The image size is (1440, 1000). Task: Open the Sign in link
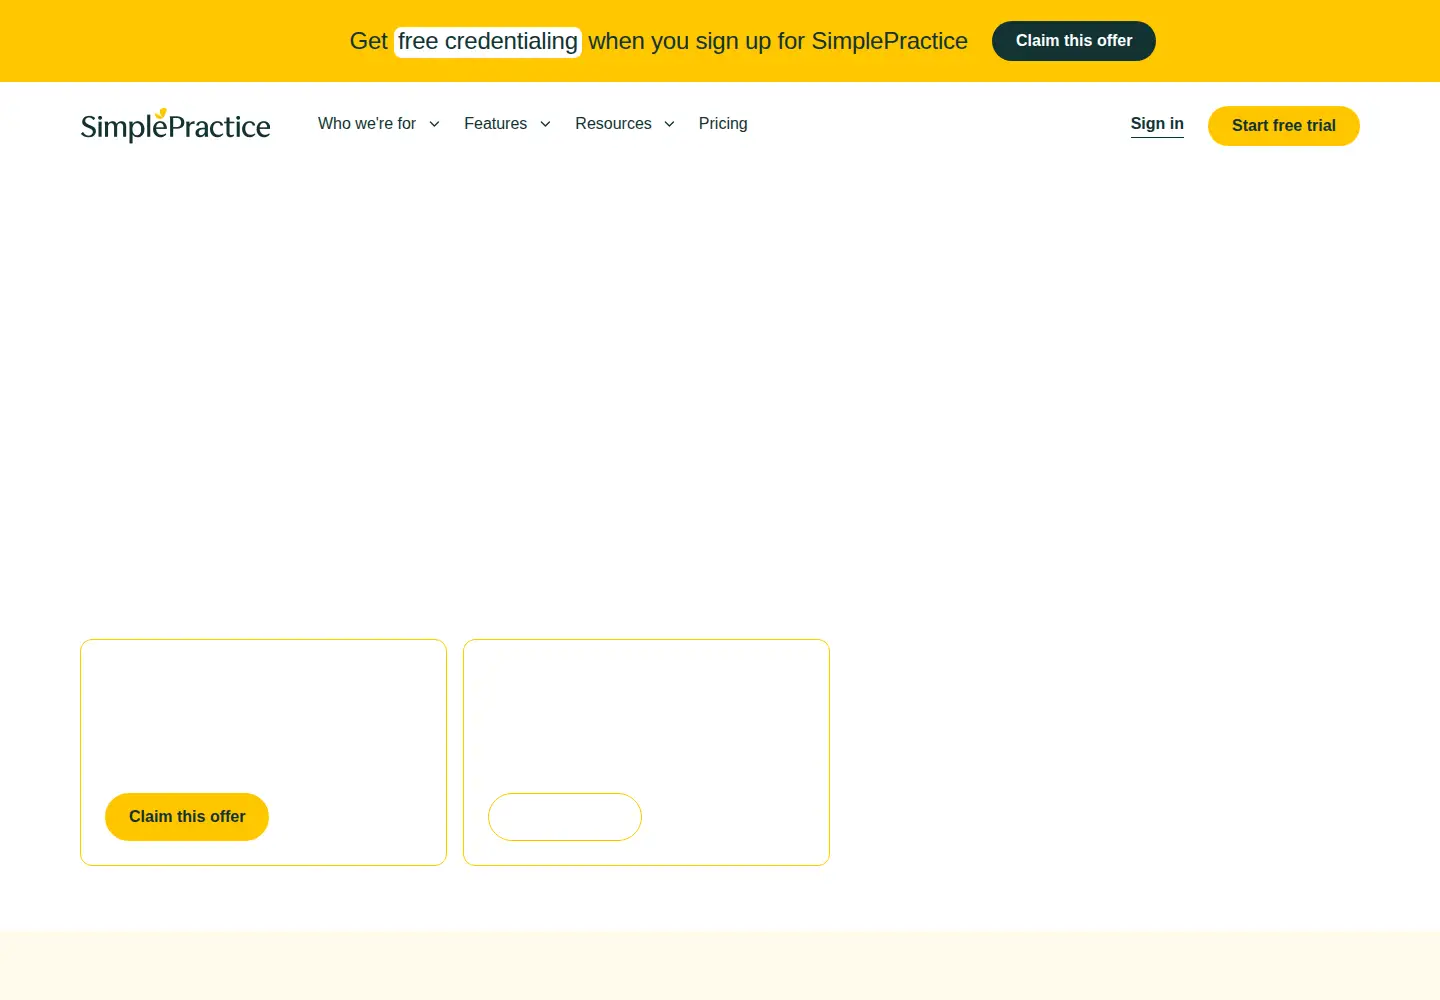(x=1157, y=124)
